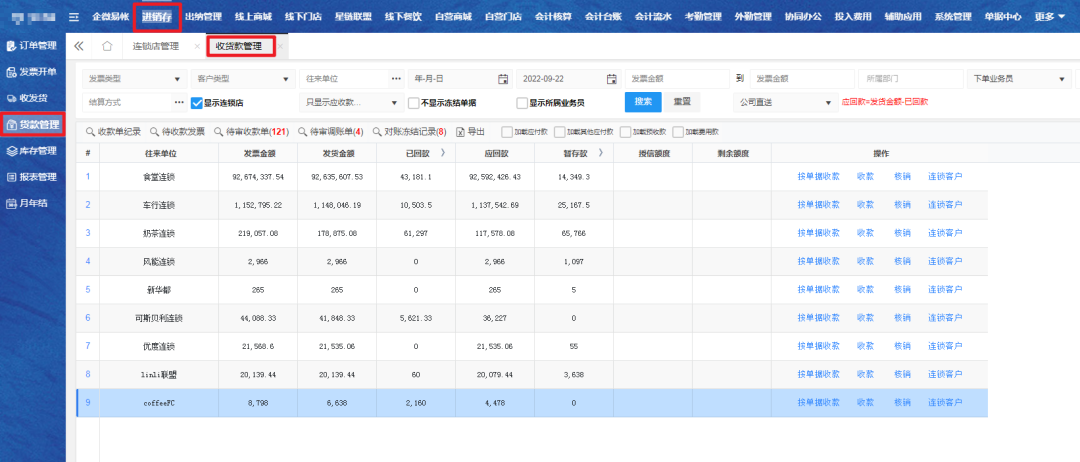Collapse the sidebar with double-chevron icon
The width and height of the screenshot is (1080, 462).
pos(80,46)
